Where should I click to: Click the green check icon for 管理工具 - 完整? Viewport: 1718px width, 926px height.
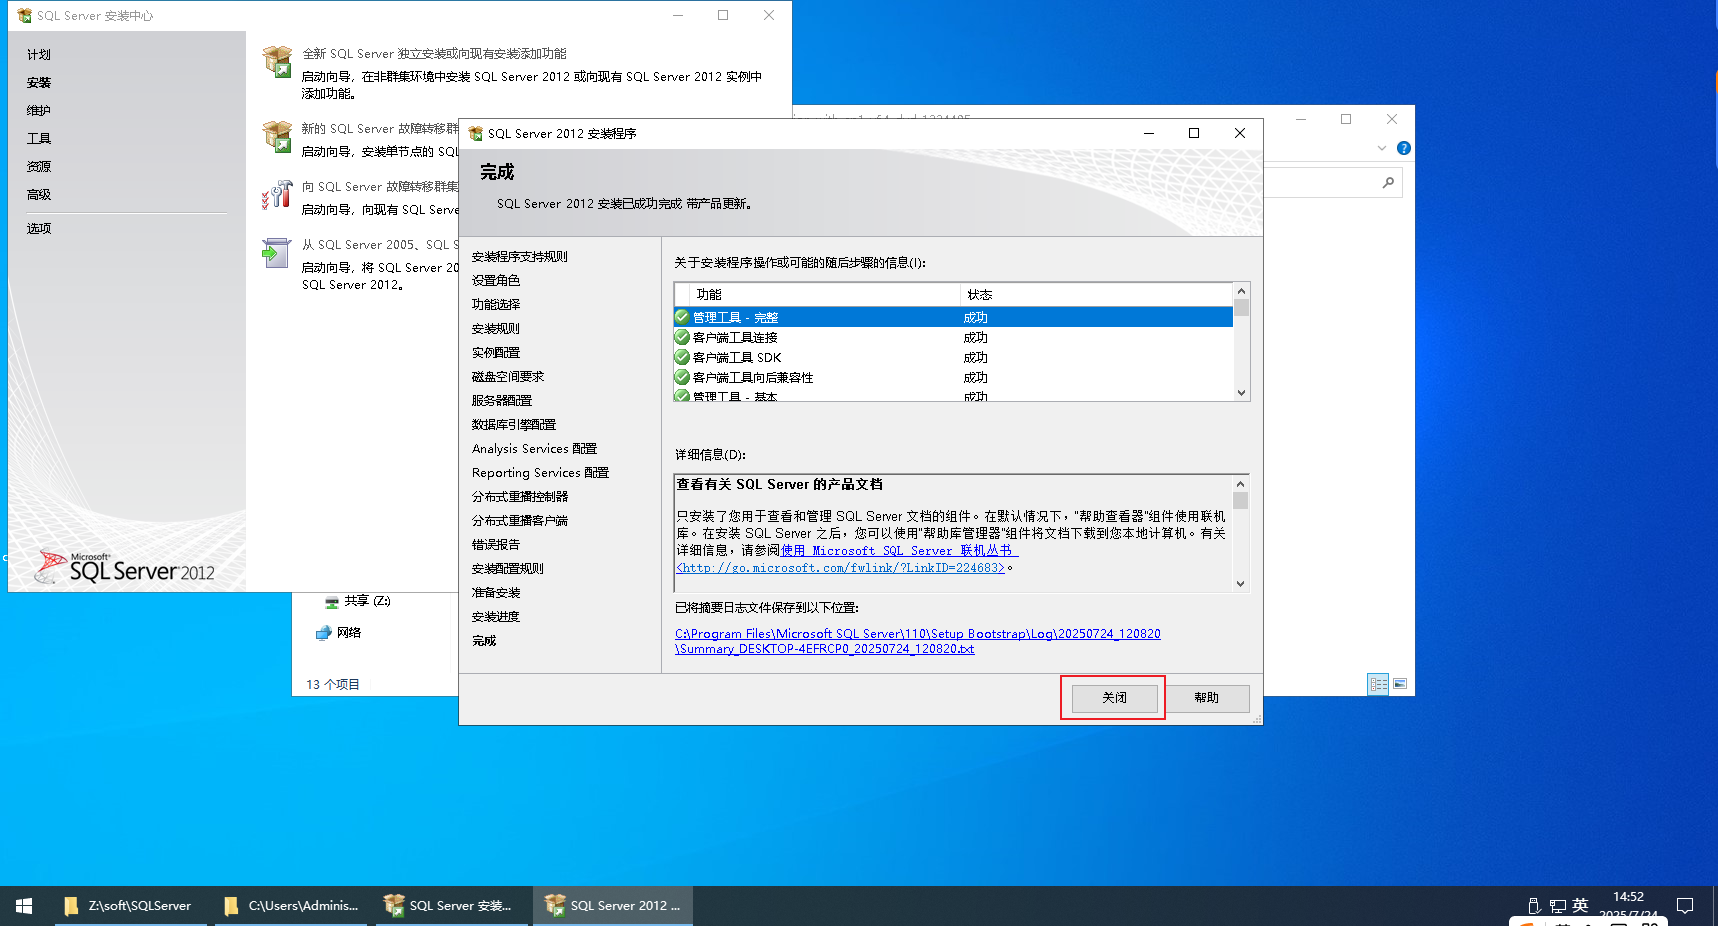click(x=682, y=317)
